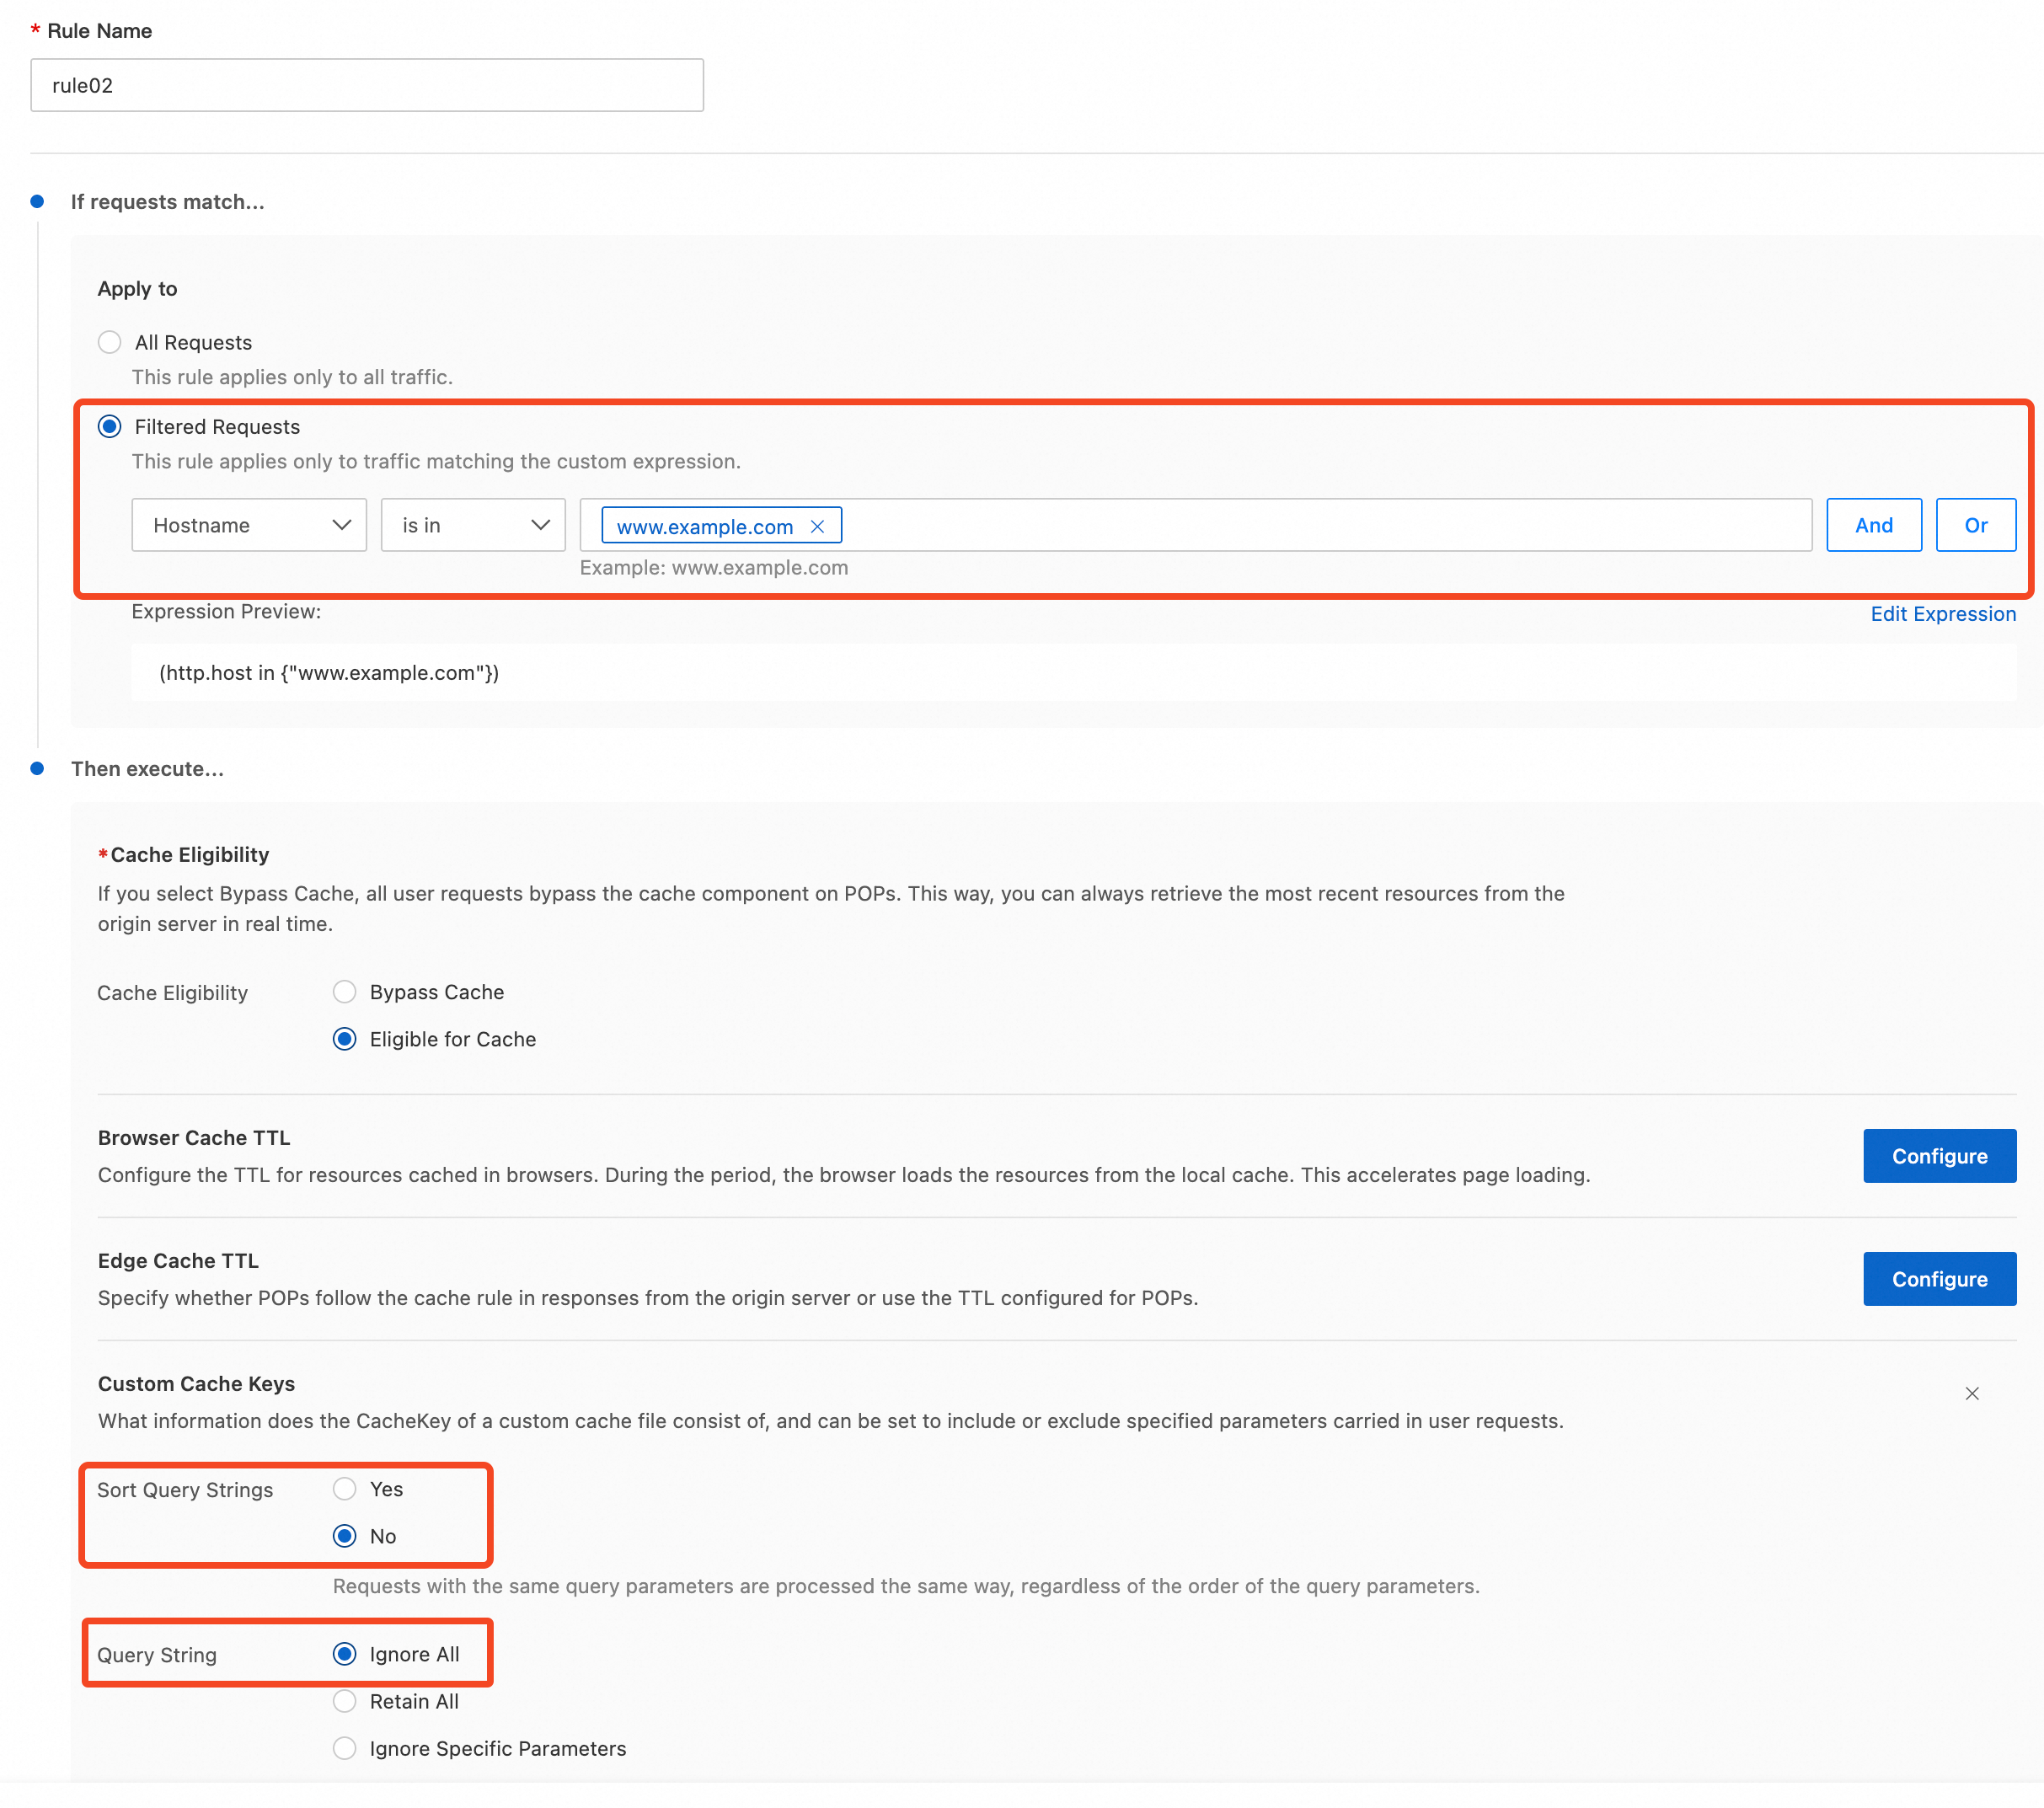Select Retain All query string option
Viewport: 2044px width, 1808px height.
pos(345,1701)
